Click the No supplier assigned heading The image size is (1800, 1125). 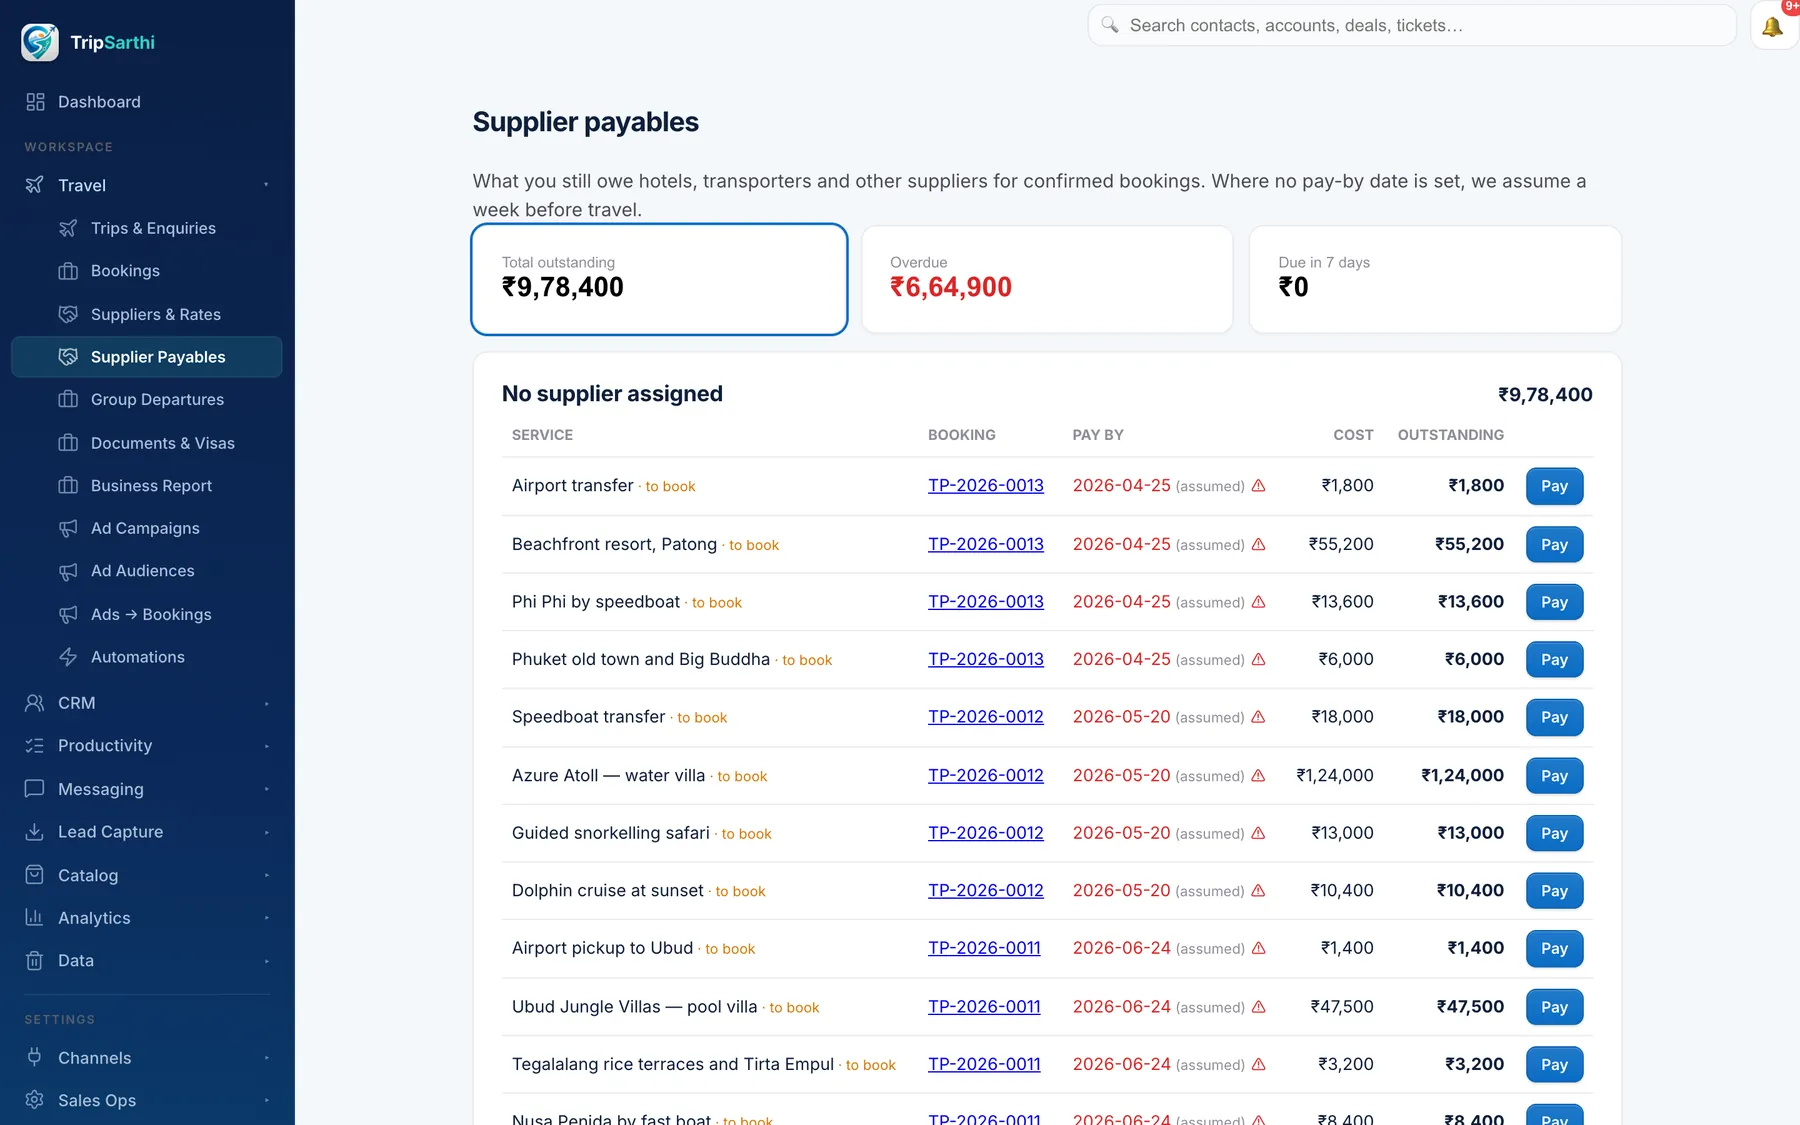[612, 394]
